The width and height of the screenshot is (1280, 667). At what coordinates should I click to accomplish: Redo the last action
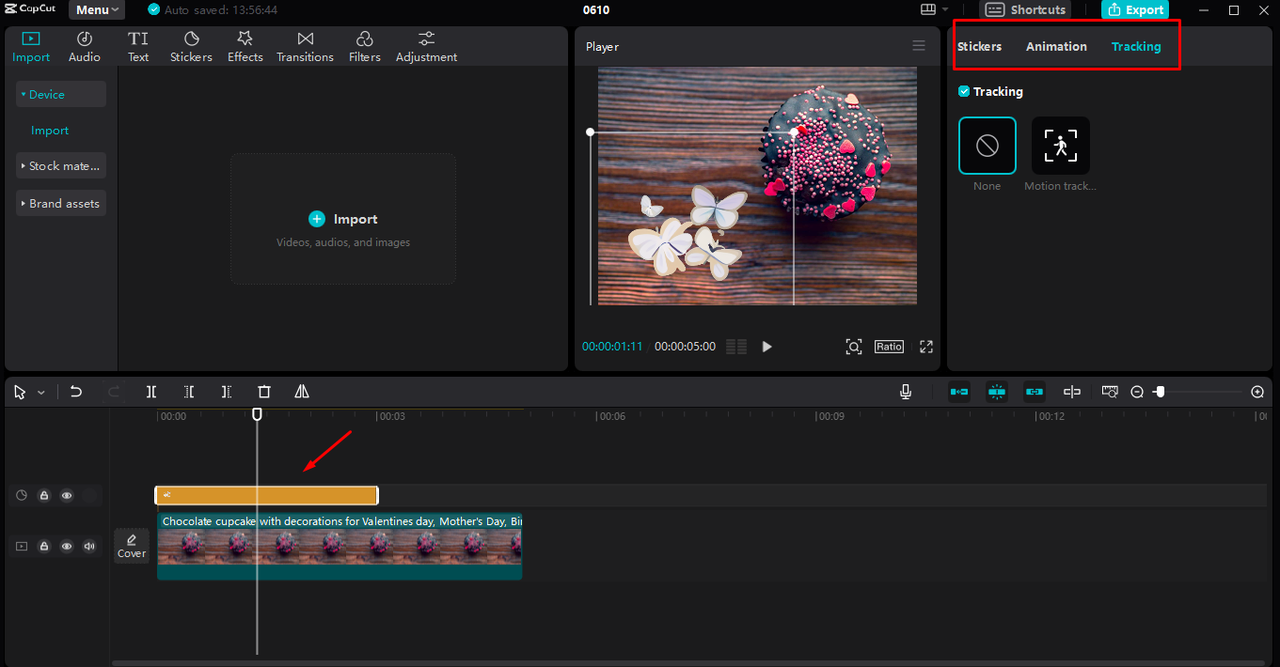click(x=113, y=392)
